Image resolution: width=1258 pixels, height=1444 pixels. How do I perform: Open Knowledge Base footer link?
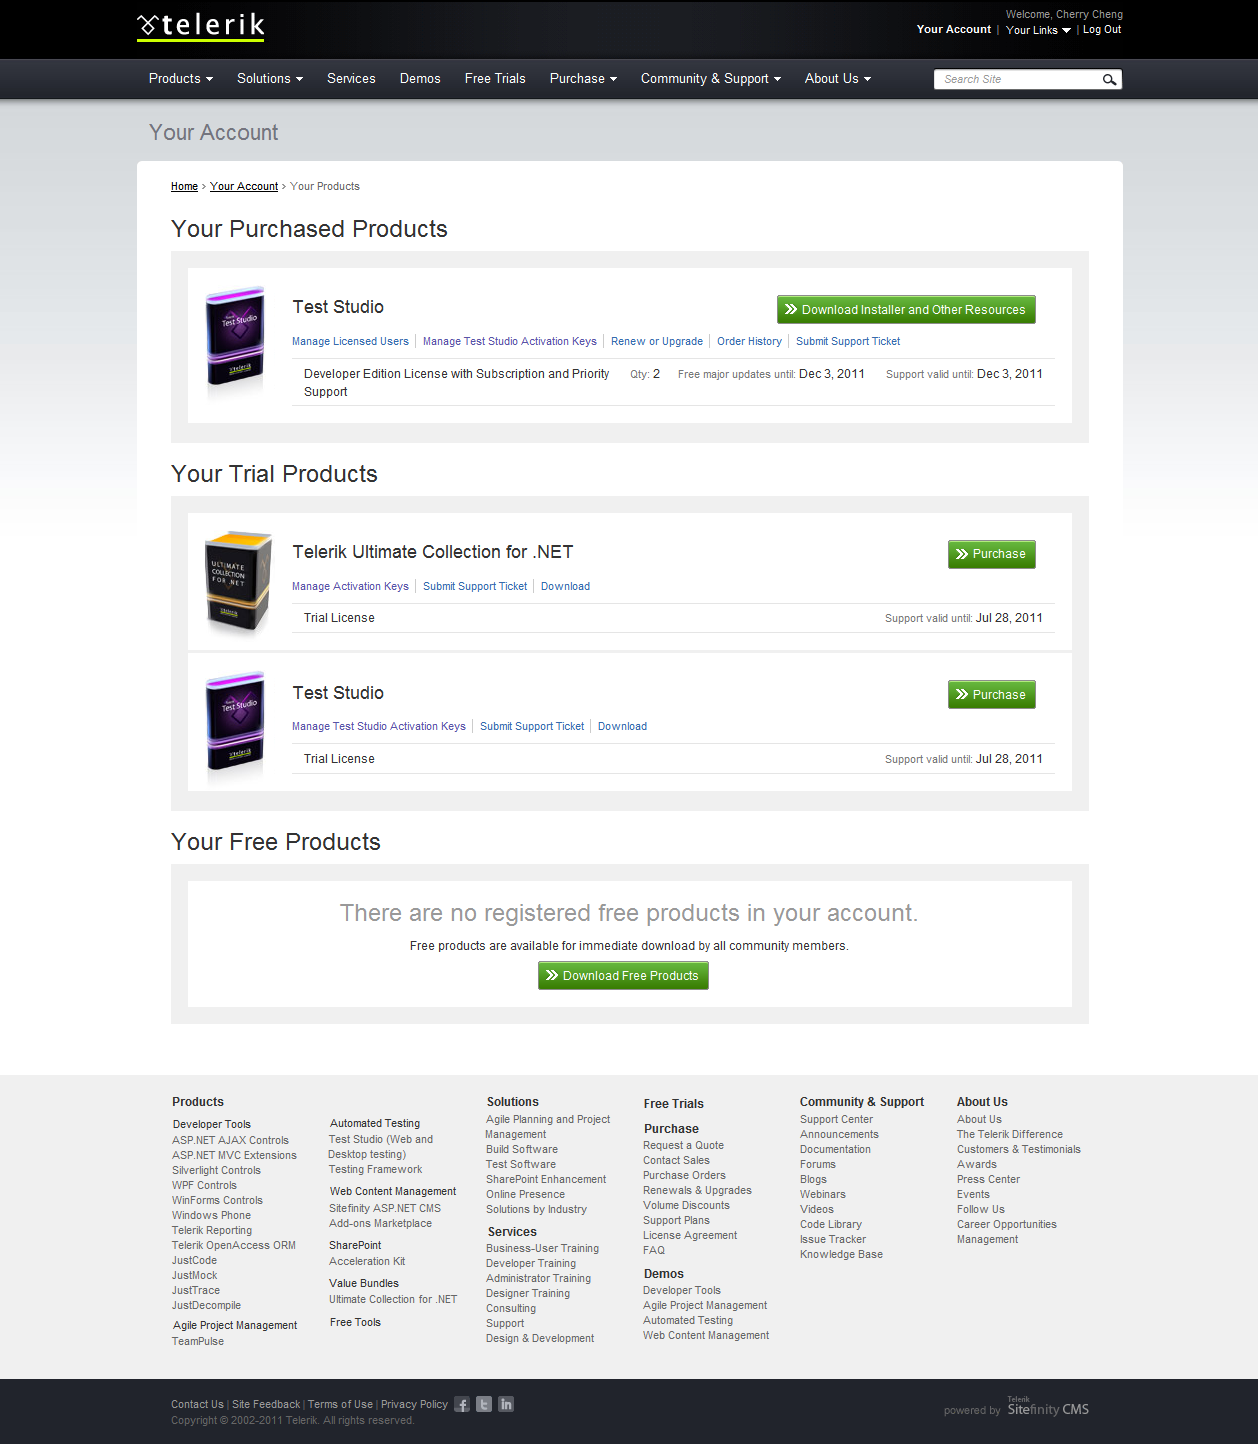click(x=841, y=1254)
